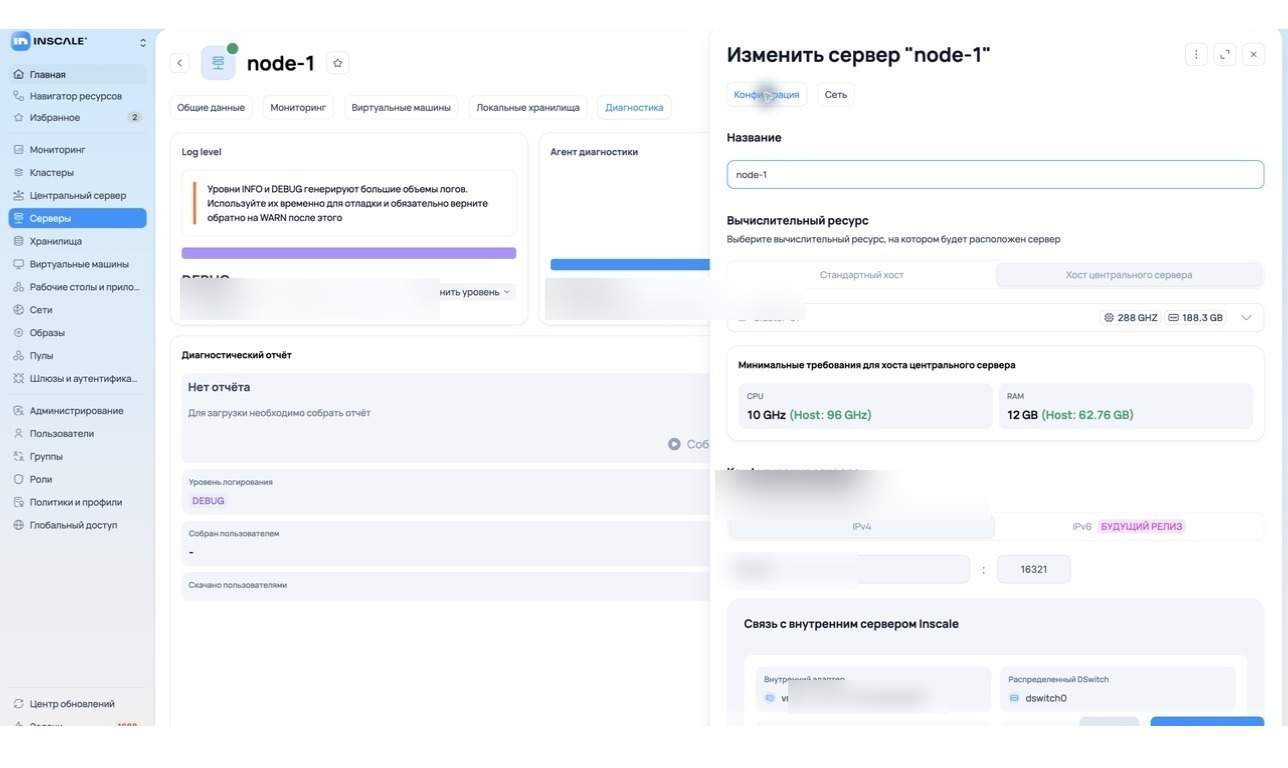Click the Образы disc icon in sidebar
The height and width of the screenshot is (768, 1288).
[18, 333]
